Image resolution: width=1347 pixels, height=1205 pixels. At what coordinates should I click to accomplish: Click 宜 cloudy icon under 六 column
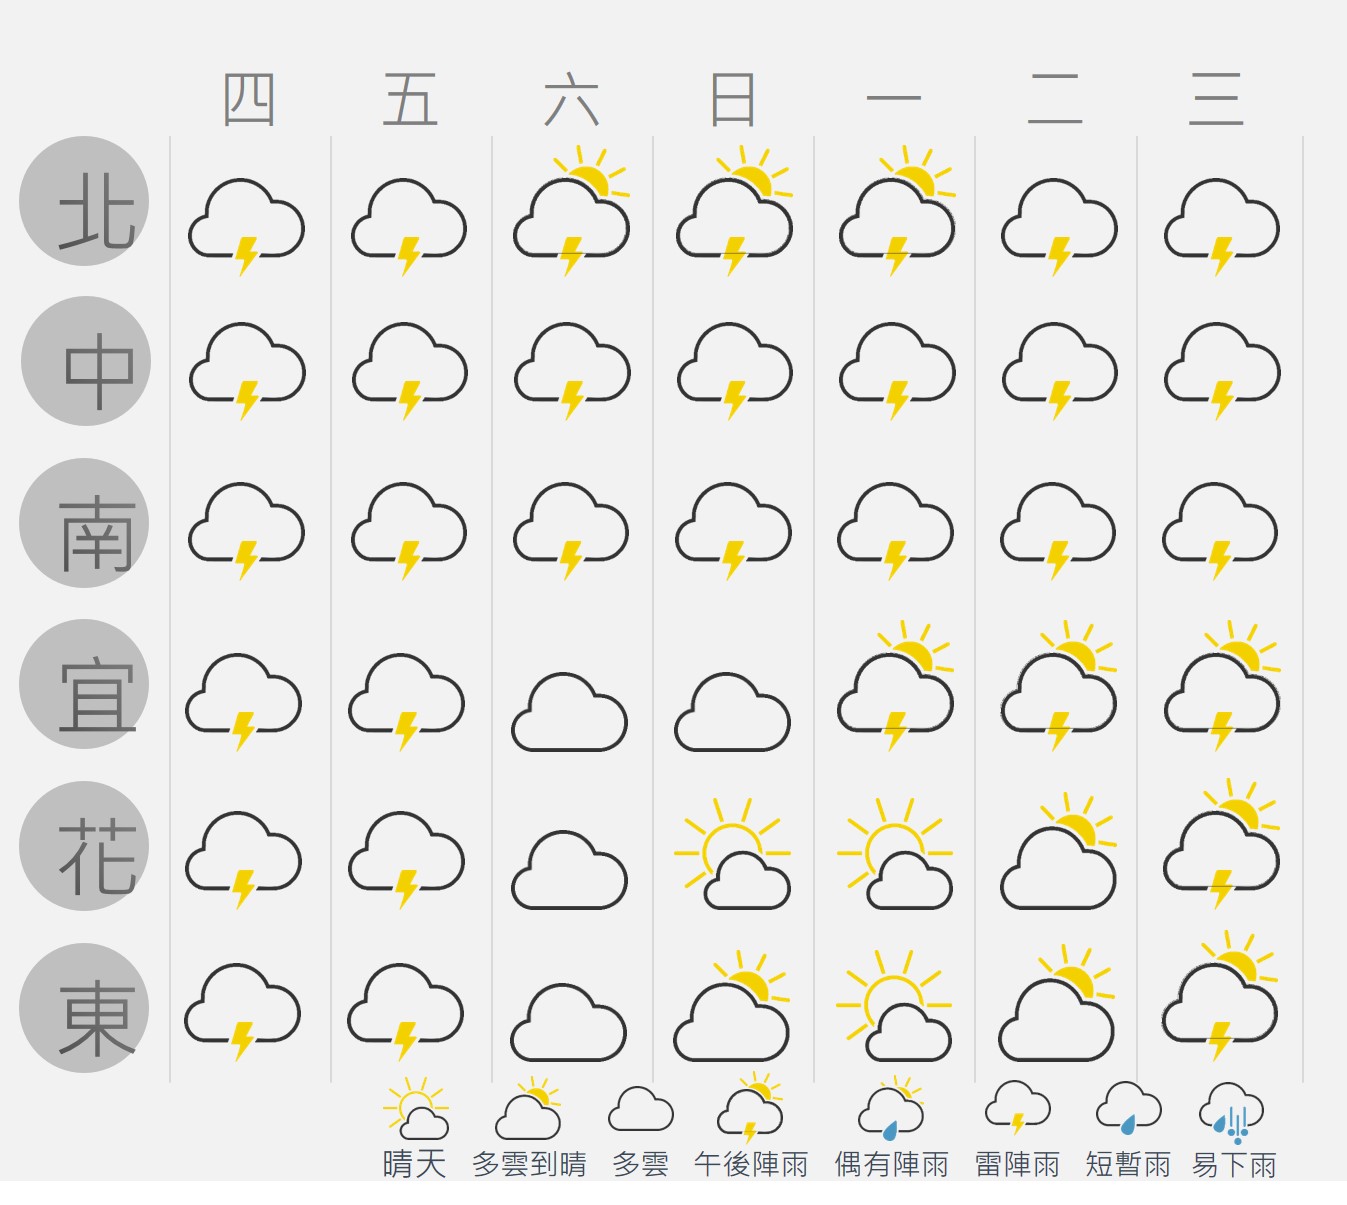pos(569,711)
